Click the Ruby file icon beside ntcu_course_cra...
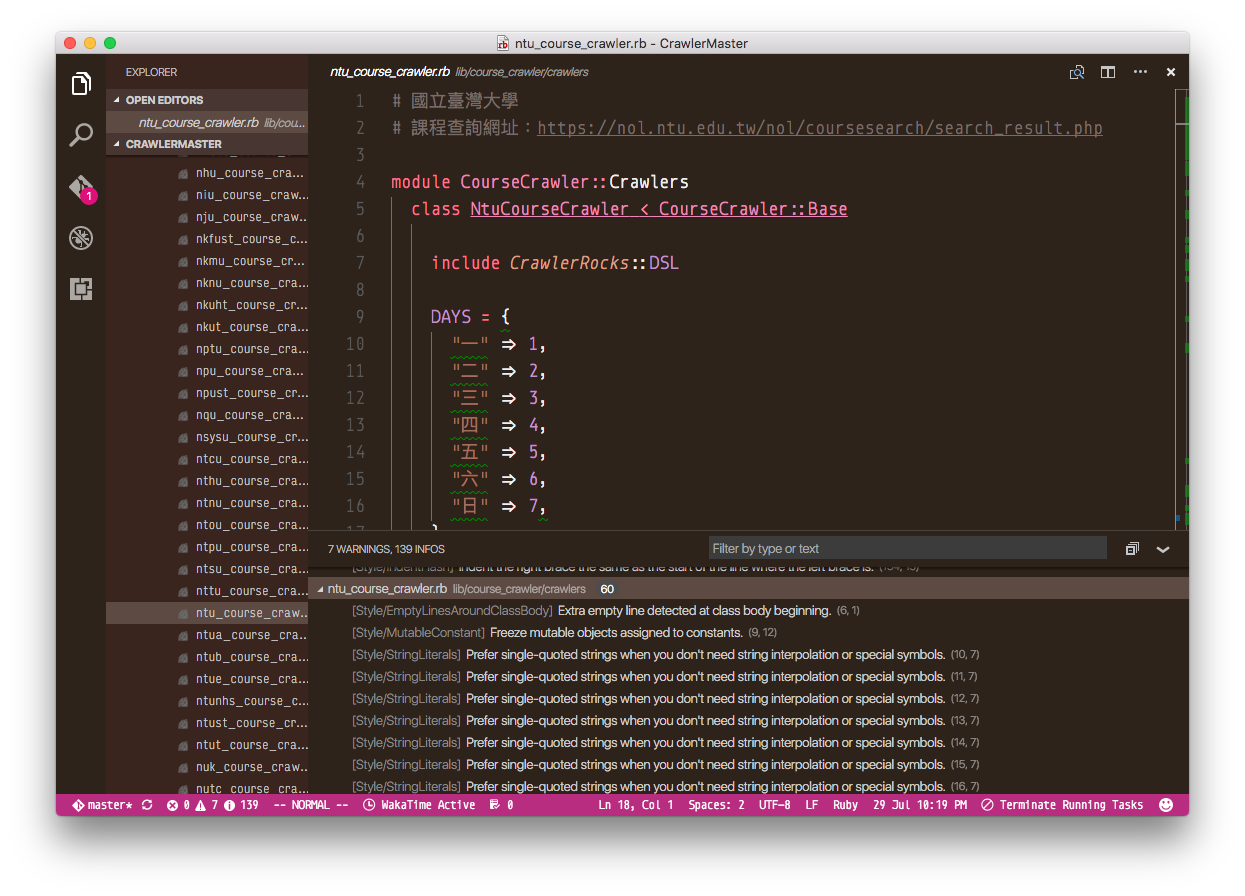Viewport: 1245px width, 896px height. [183, 459]
